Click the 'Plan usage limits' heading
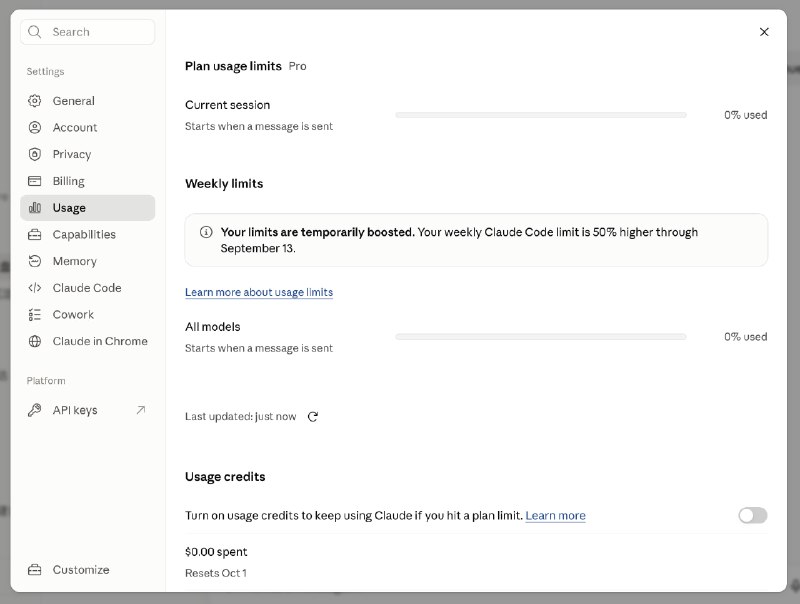800x604 pixels. point(233,66)
